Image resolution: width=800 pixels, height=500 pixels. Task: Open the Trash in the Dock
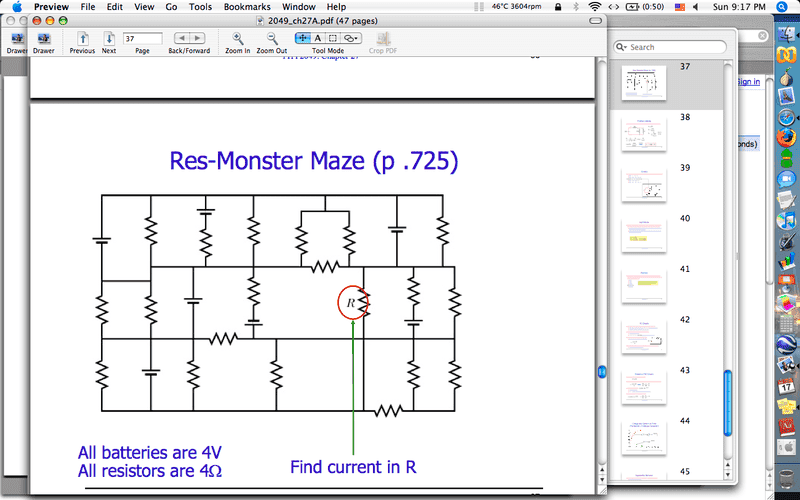[786, 480]
